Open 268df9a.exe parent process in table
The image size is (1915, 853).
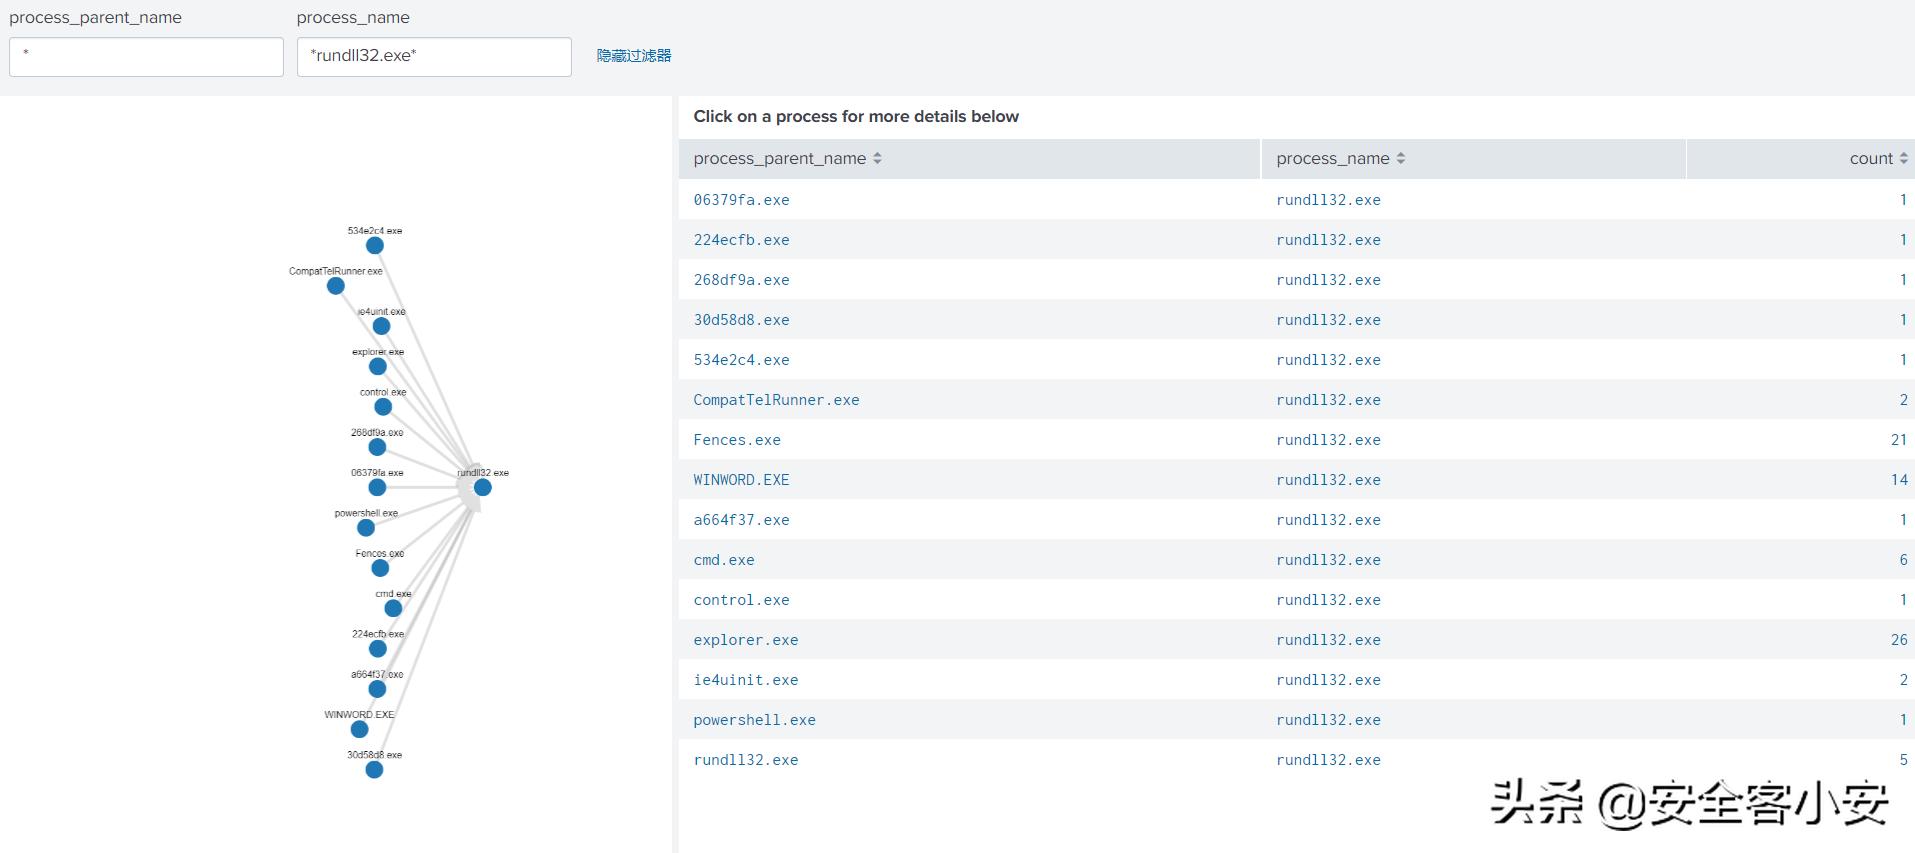741,280
